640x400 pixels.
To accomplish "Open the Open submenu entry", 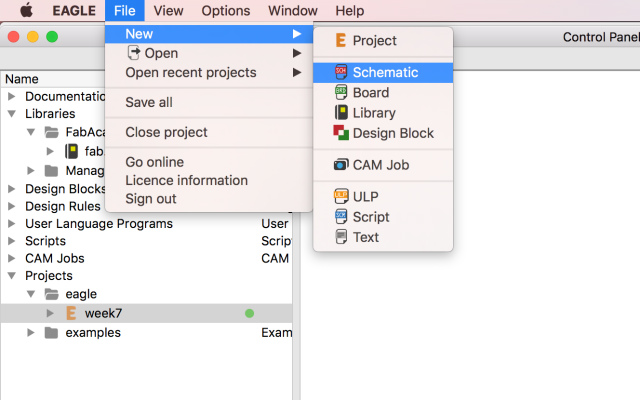I will click(x=209, y=53).
